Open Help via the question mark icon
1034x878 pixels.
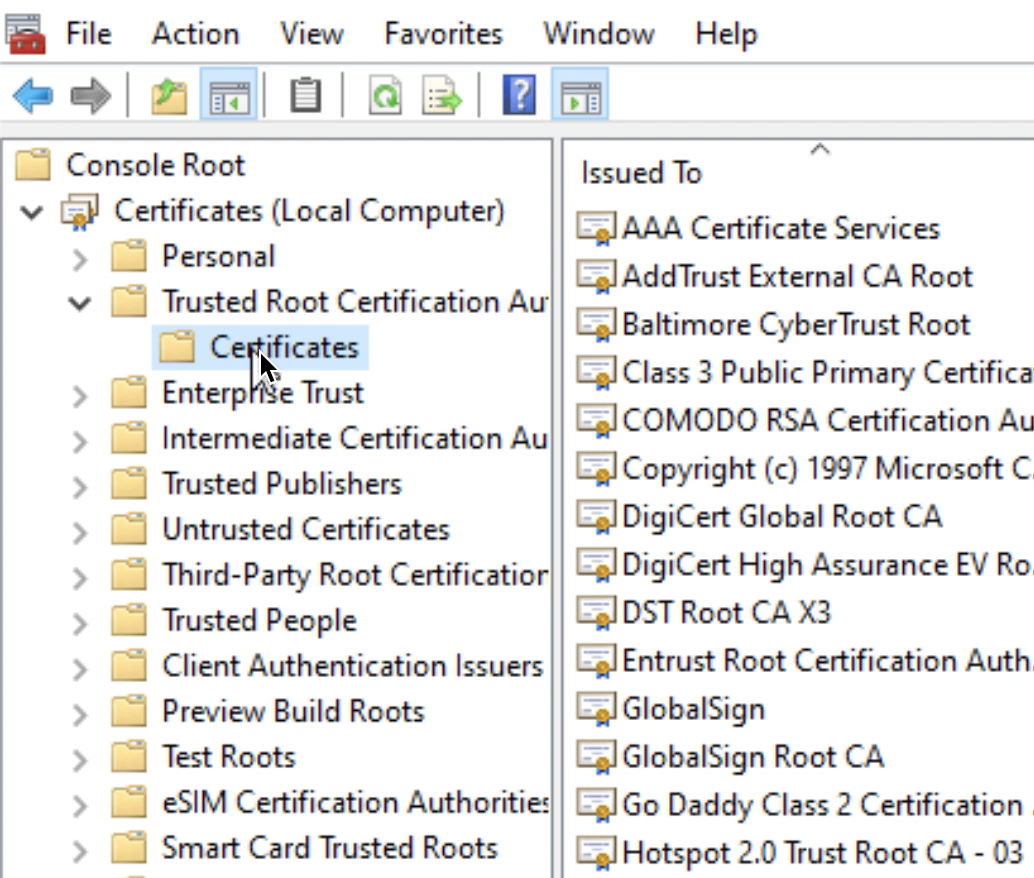tap(519, 98)
